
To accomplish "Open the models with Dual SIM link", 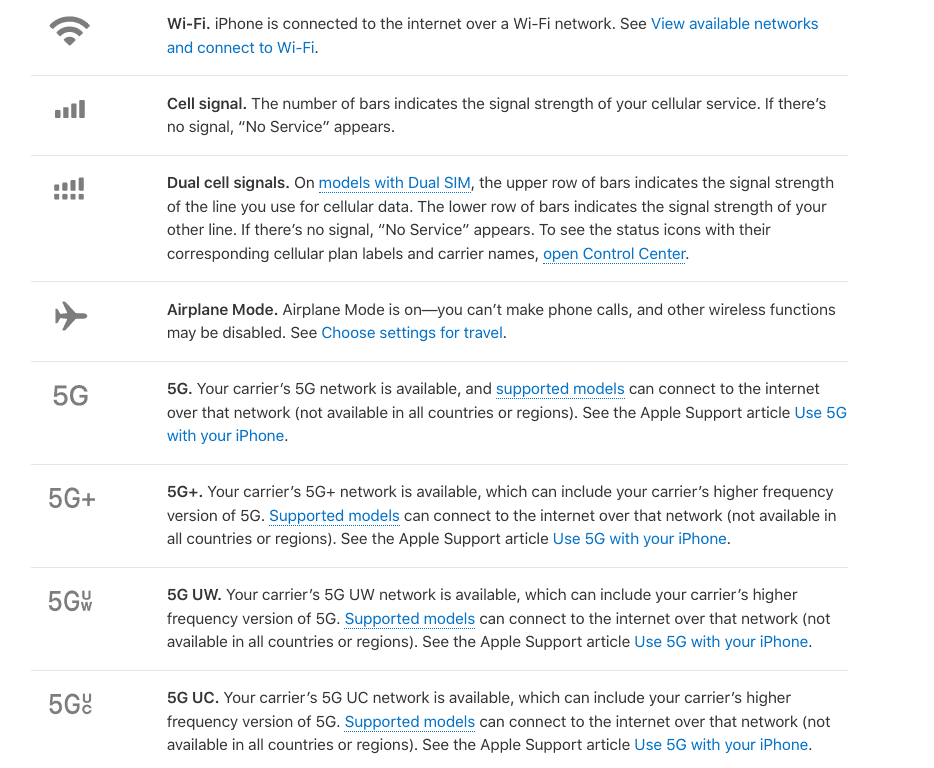I will point(395,183).
